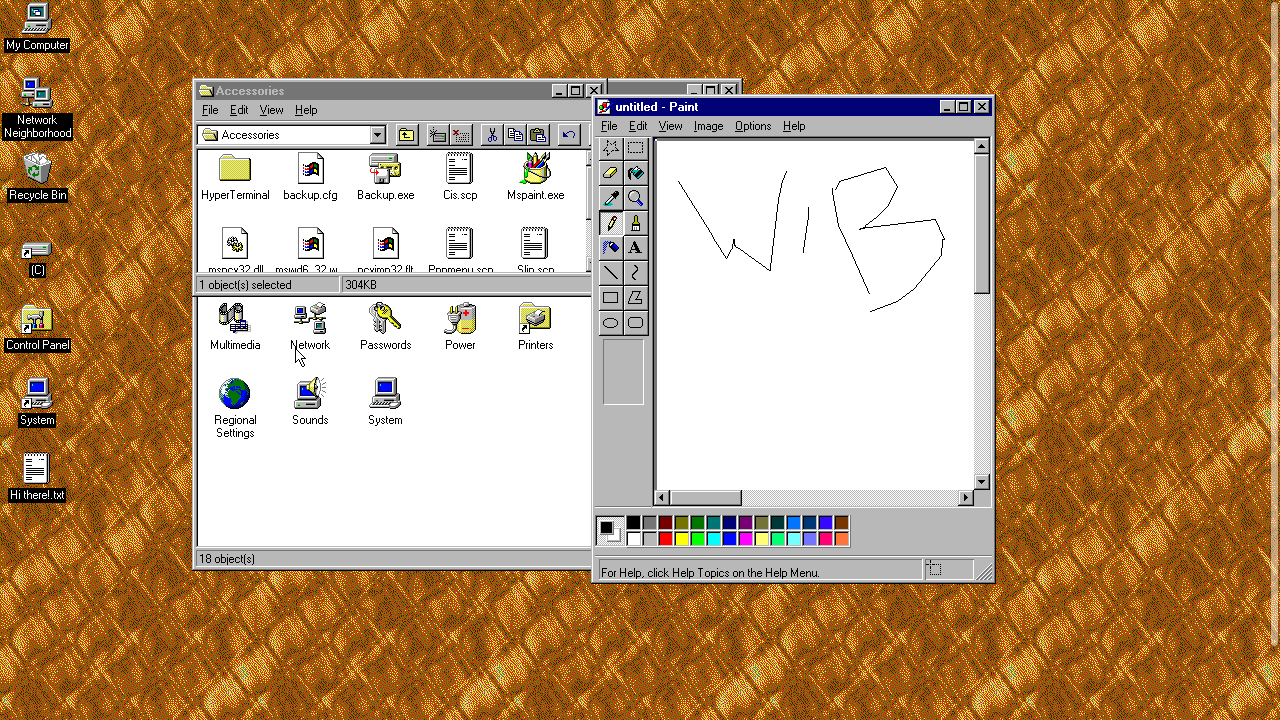Choose the Pencil tool in Paint
This screenshot has height=720, width=1280.
point(610,223)
